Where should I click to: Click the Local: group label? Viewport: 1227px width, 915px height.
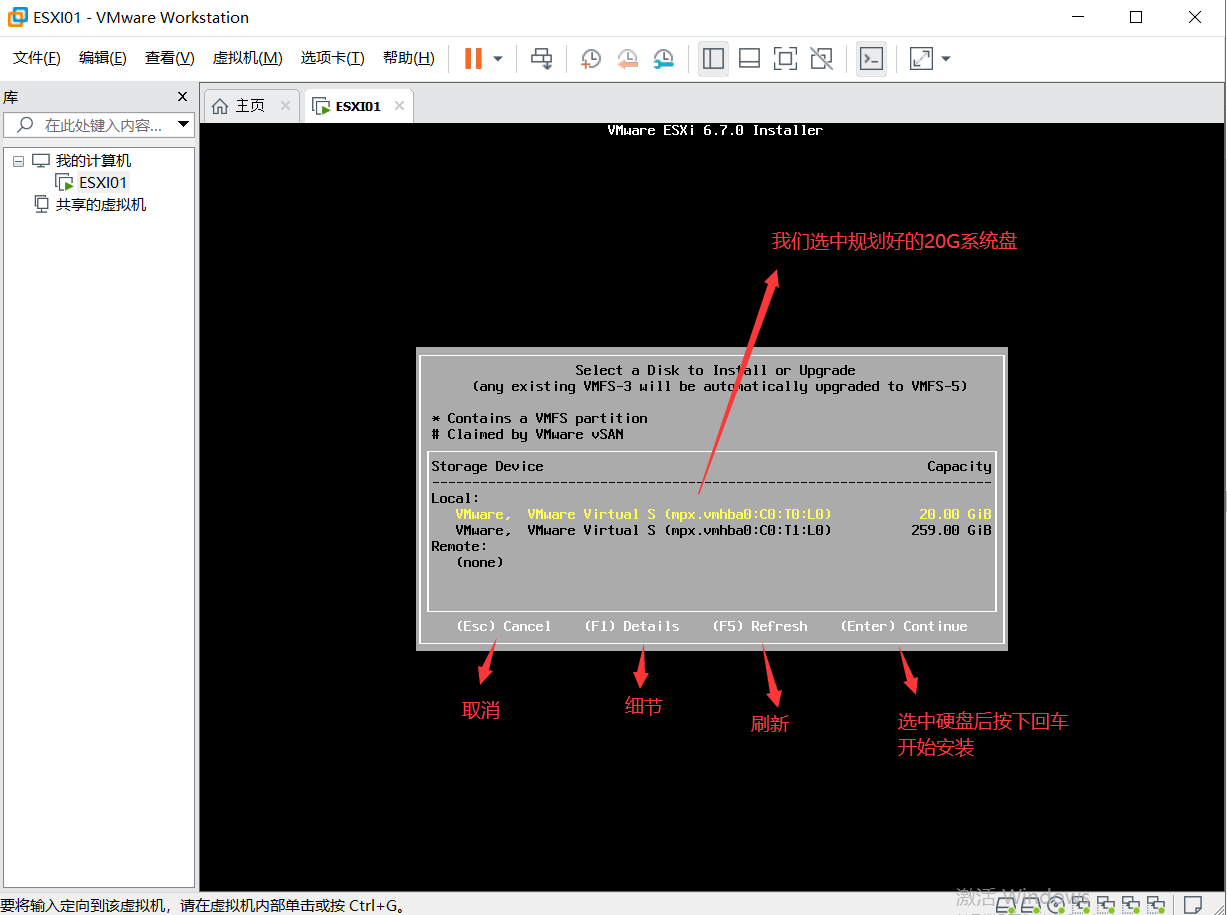[456, 498]
